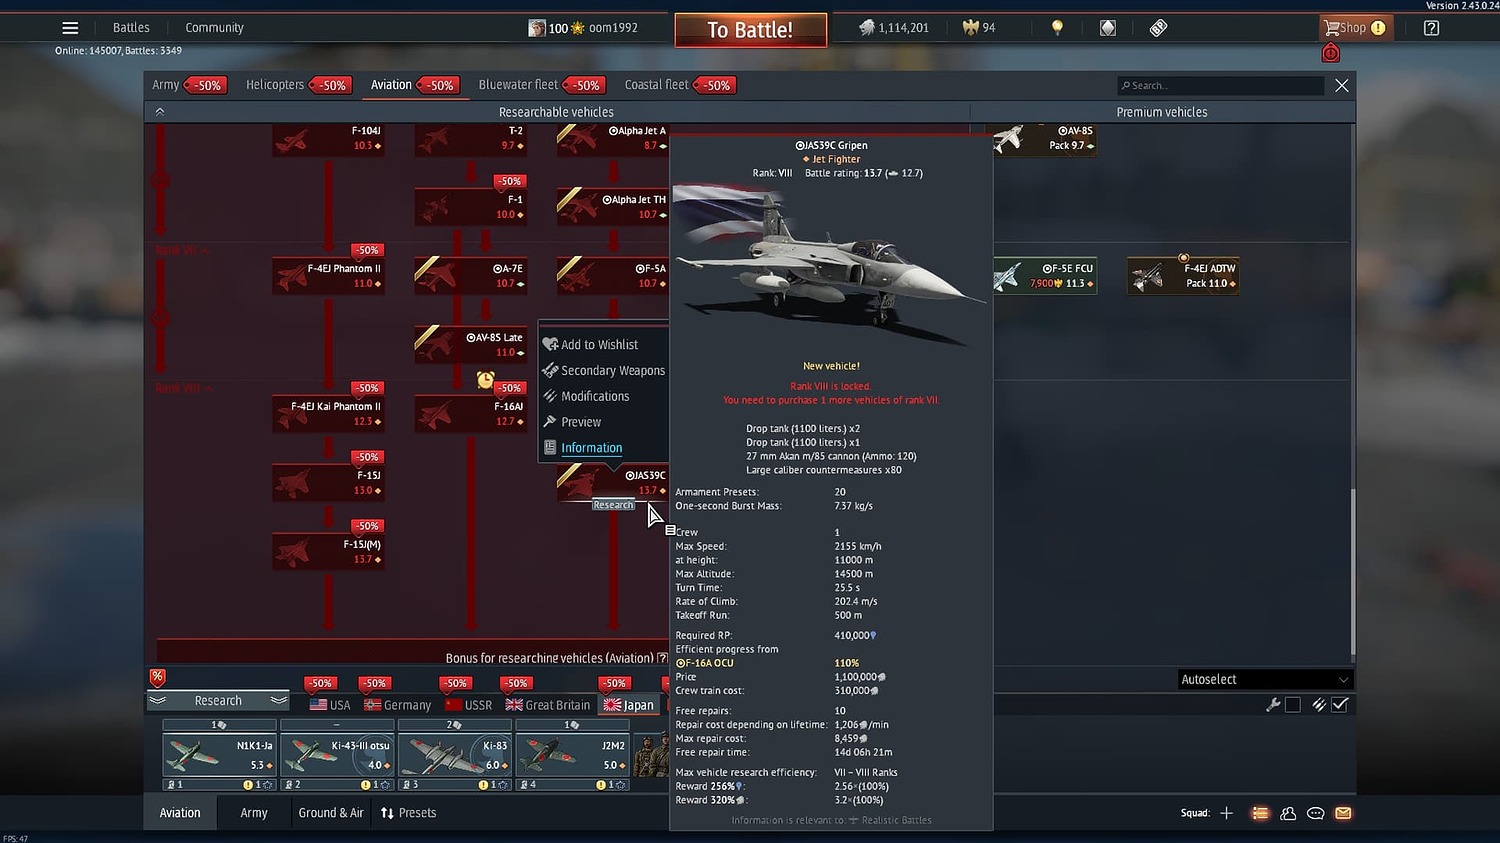Select Information in the context menu
The height and width of the screenshot is (843, 1500).
pos(590,447)
